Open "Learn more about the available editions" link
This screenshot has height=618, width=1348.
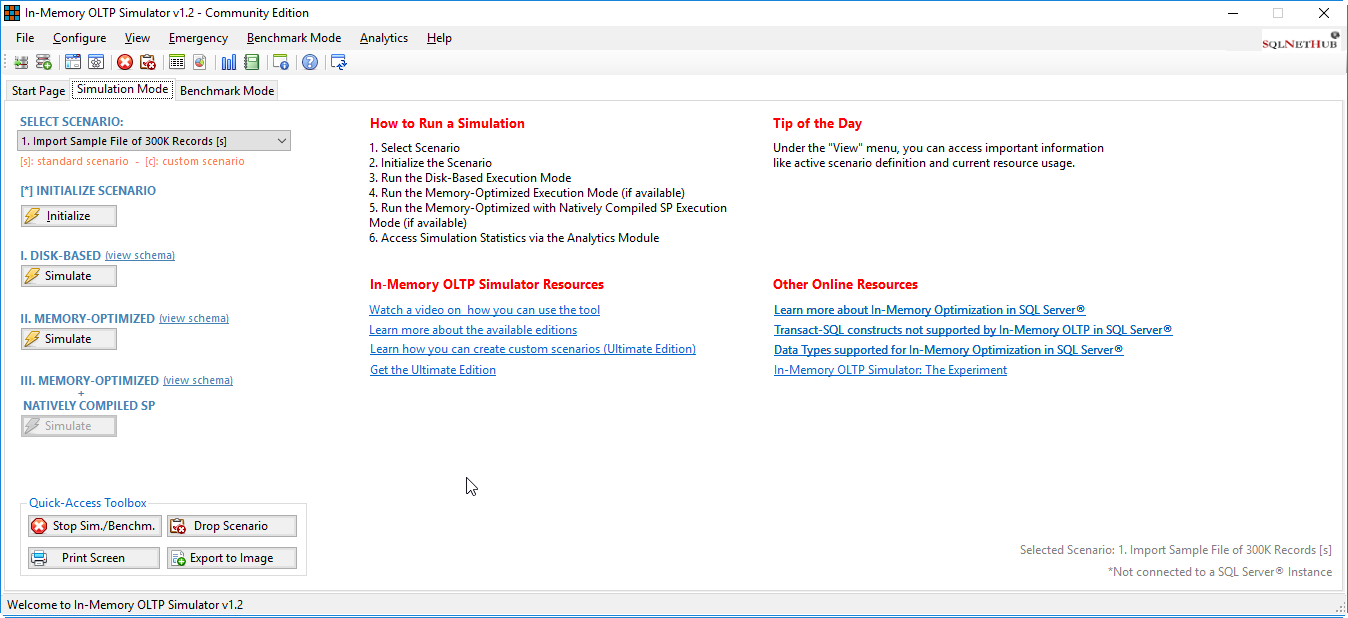(x=473, y=330)
